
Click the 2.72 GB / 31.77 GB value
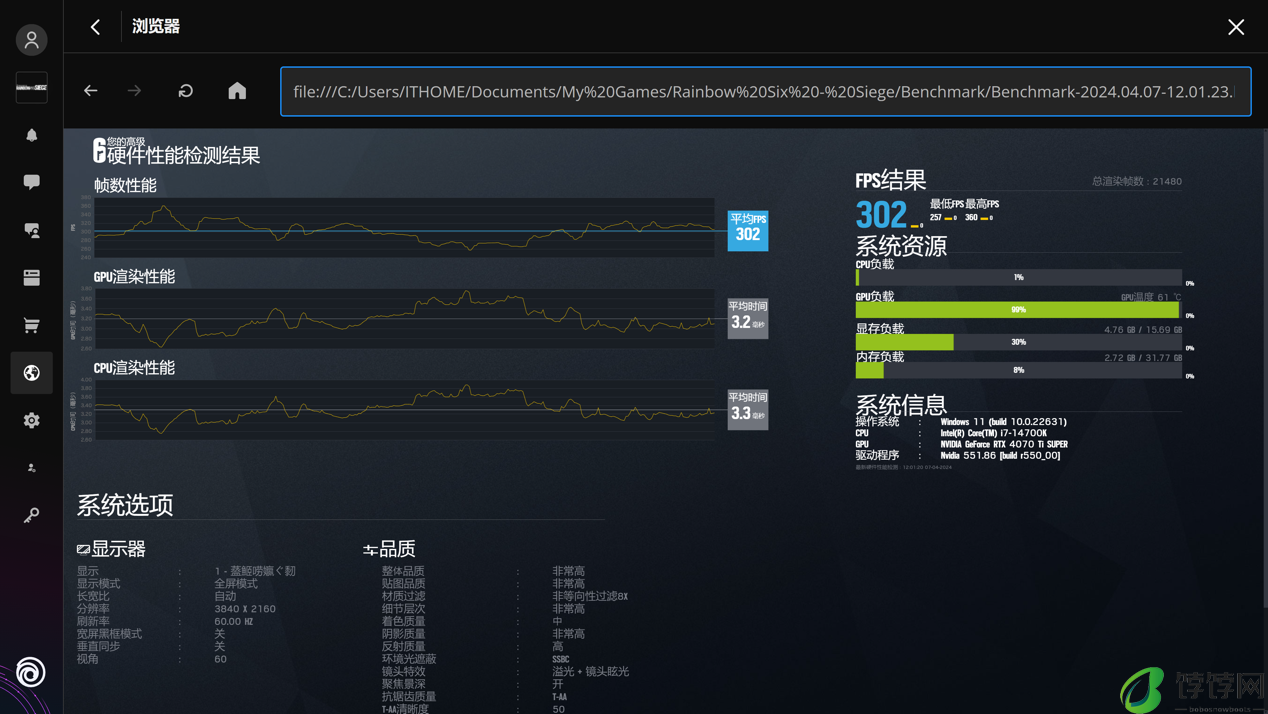coord(1143,357)
